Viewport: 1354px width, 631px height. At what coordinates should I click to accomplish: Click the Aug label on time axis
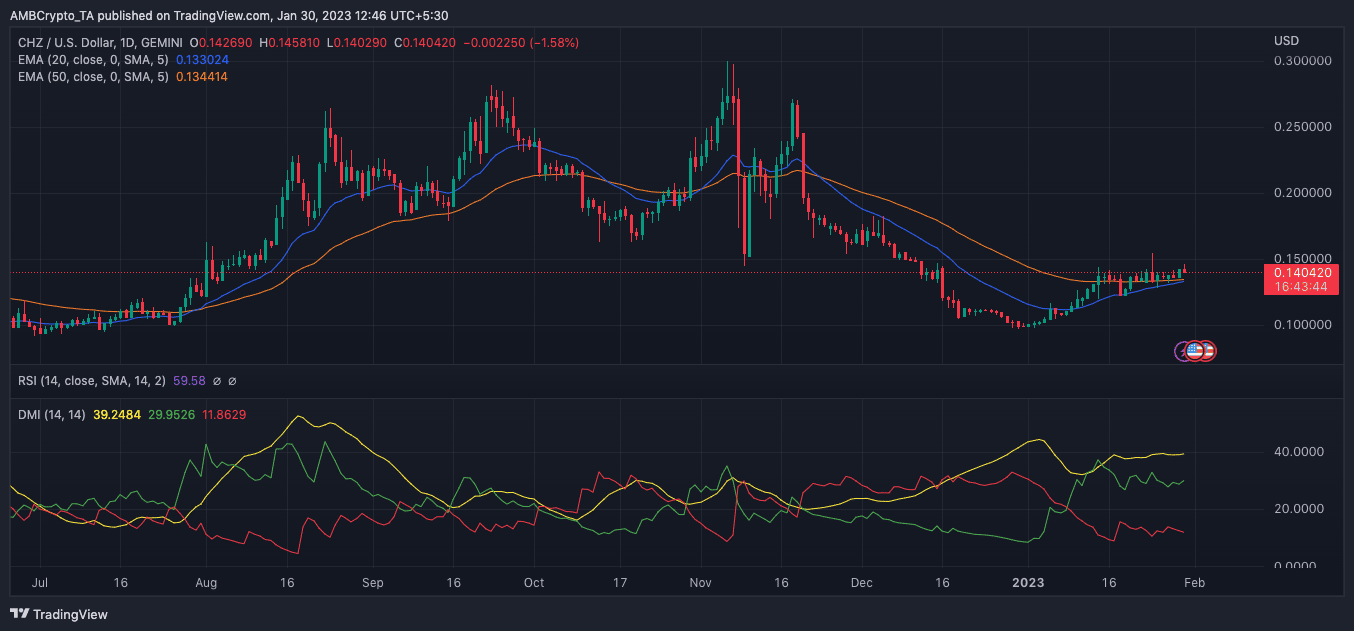207,581
